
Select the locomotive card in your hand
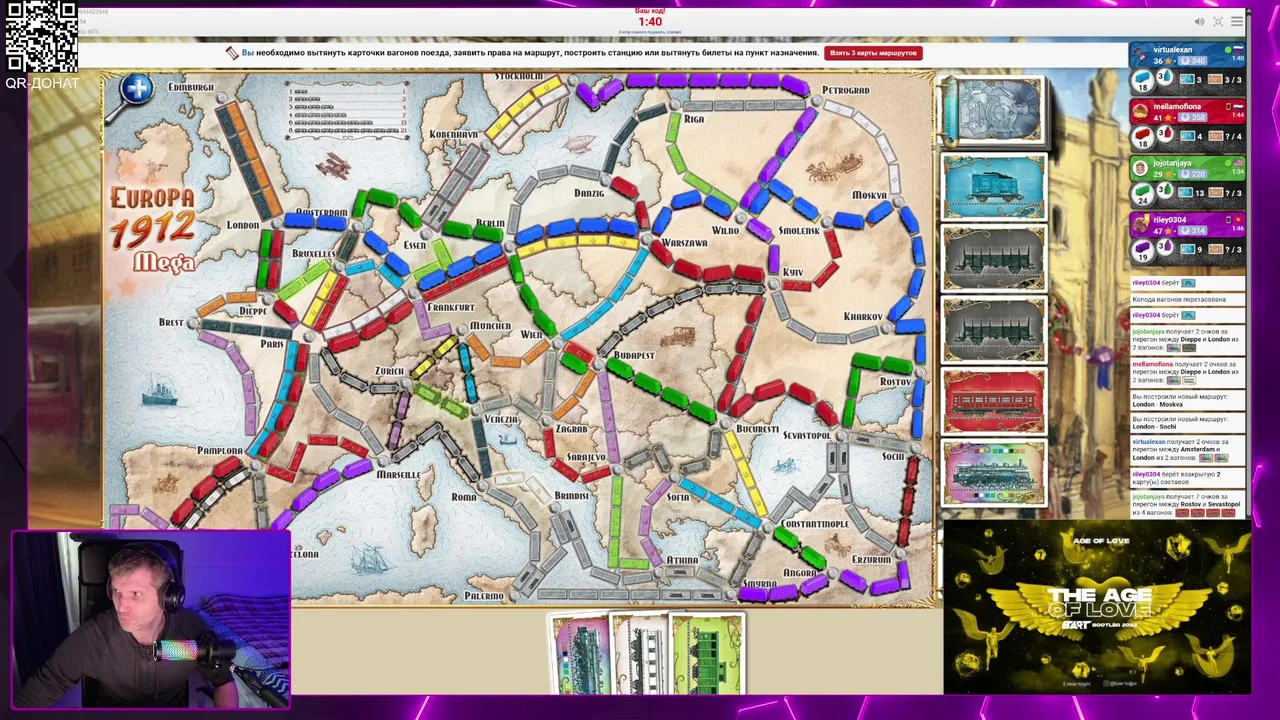point(580,655)
